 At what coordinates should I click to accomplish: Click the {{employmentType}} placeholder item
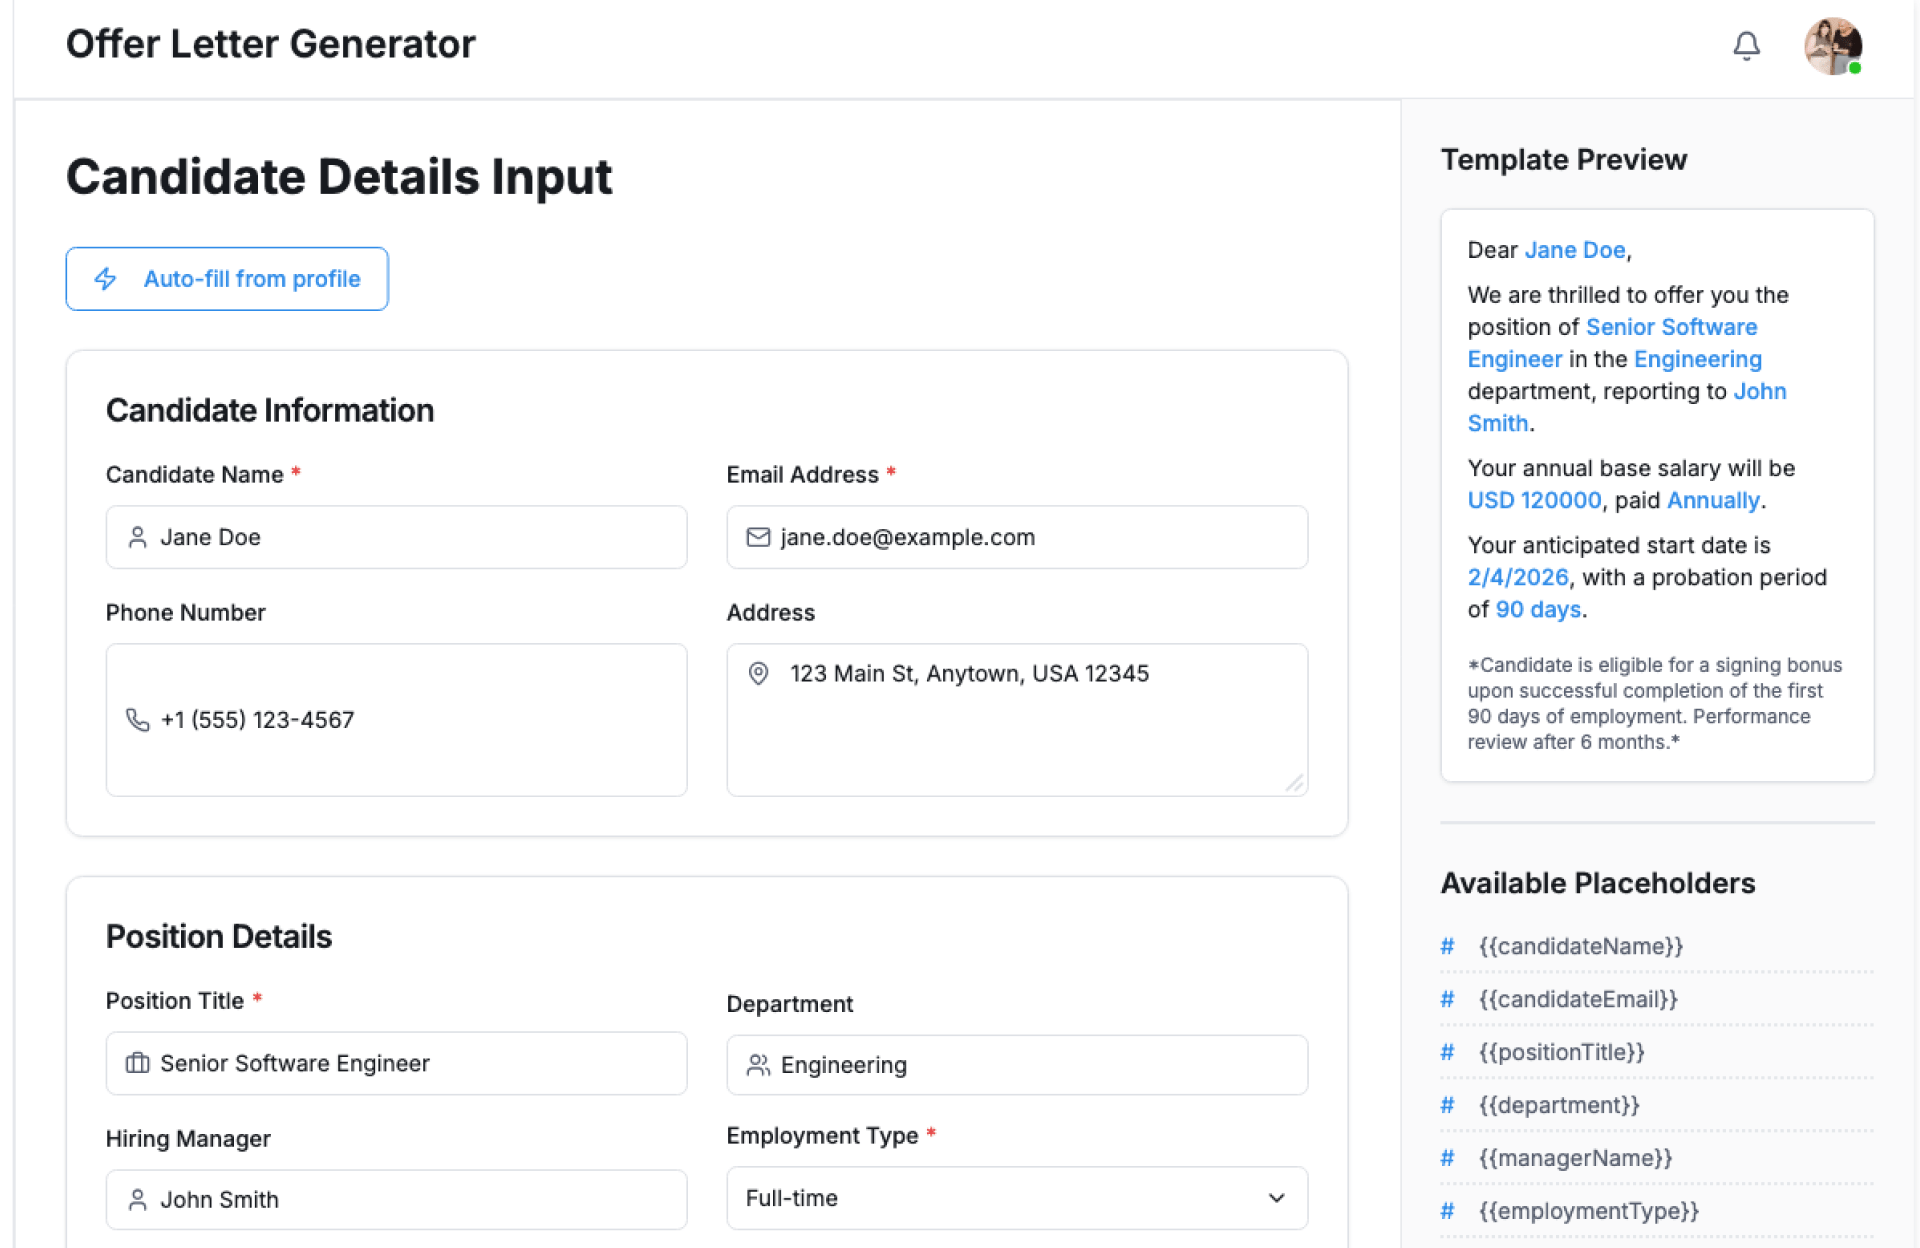coord(1588,1211)
